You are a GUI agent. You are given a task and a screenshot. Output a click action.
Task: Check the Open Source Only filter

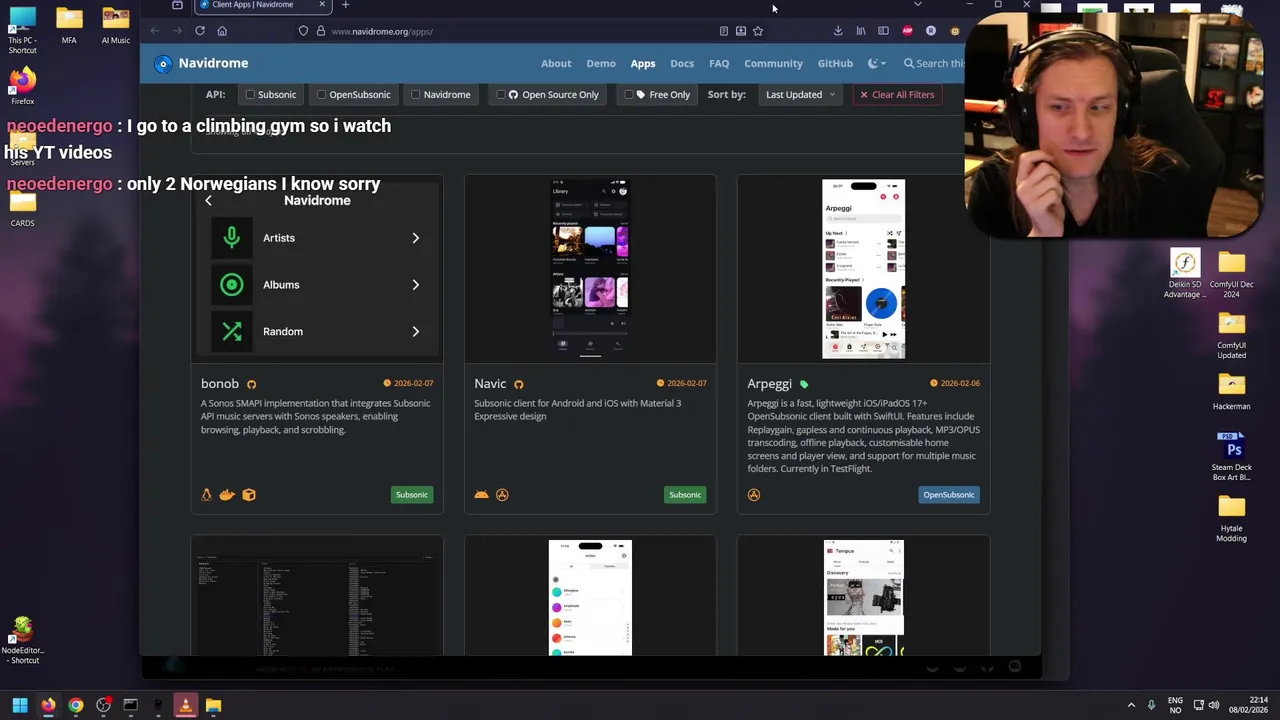click(501, 95)
